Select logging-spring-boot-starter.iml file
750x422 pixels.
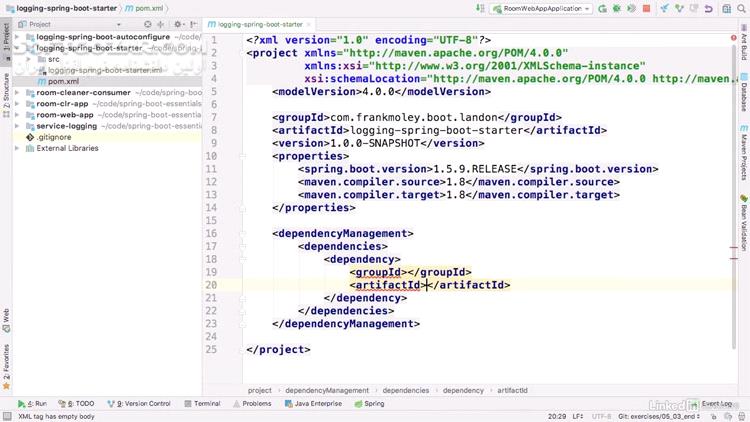pyautogui.click(x=107, y=70)
